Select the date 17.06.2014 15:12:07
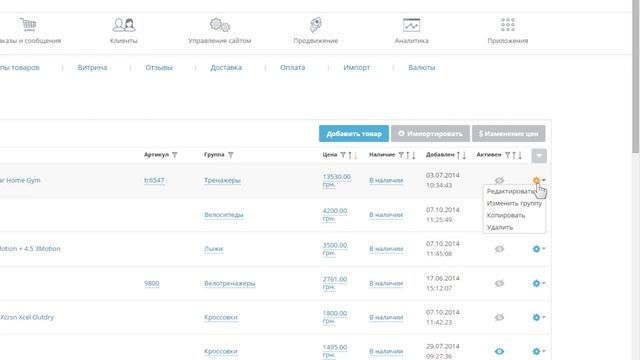 (443, 283)
